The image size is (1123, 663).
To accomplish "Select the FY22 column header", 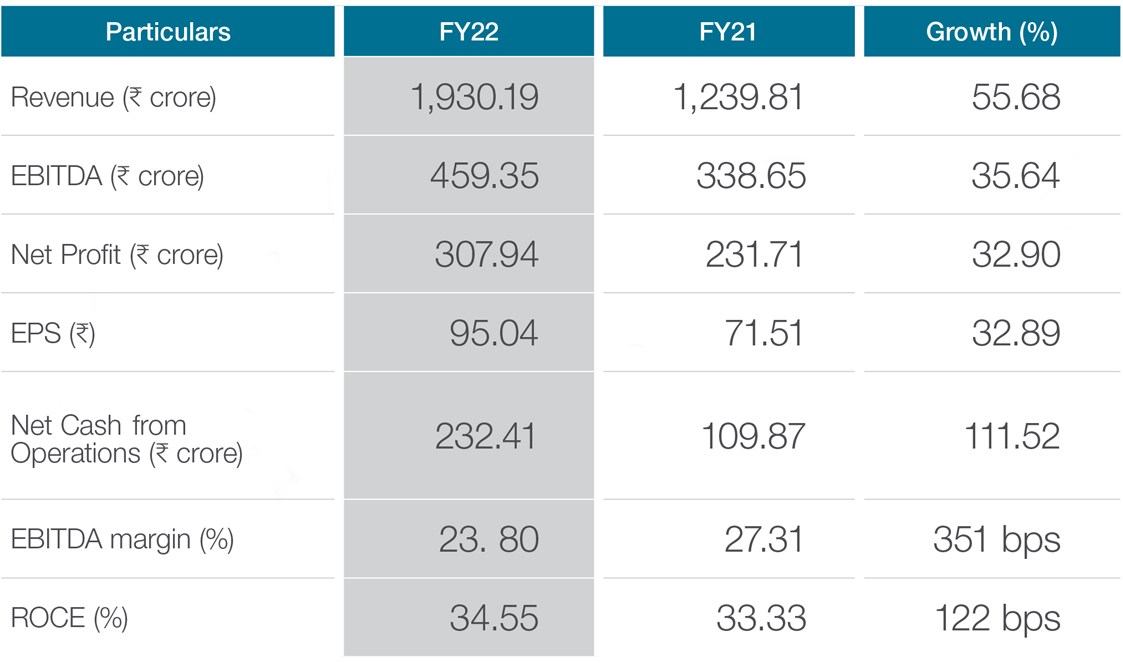I will point(468,32).
